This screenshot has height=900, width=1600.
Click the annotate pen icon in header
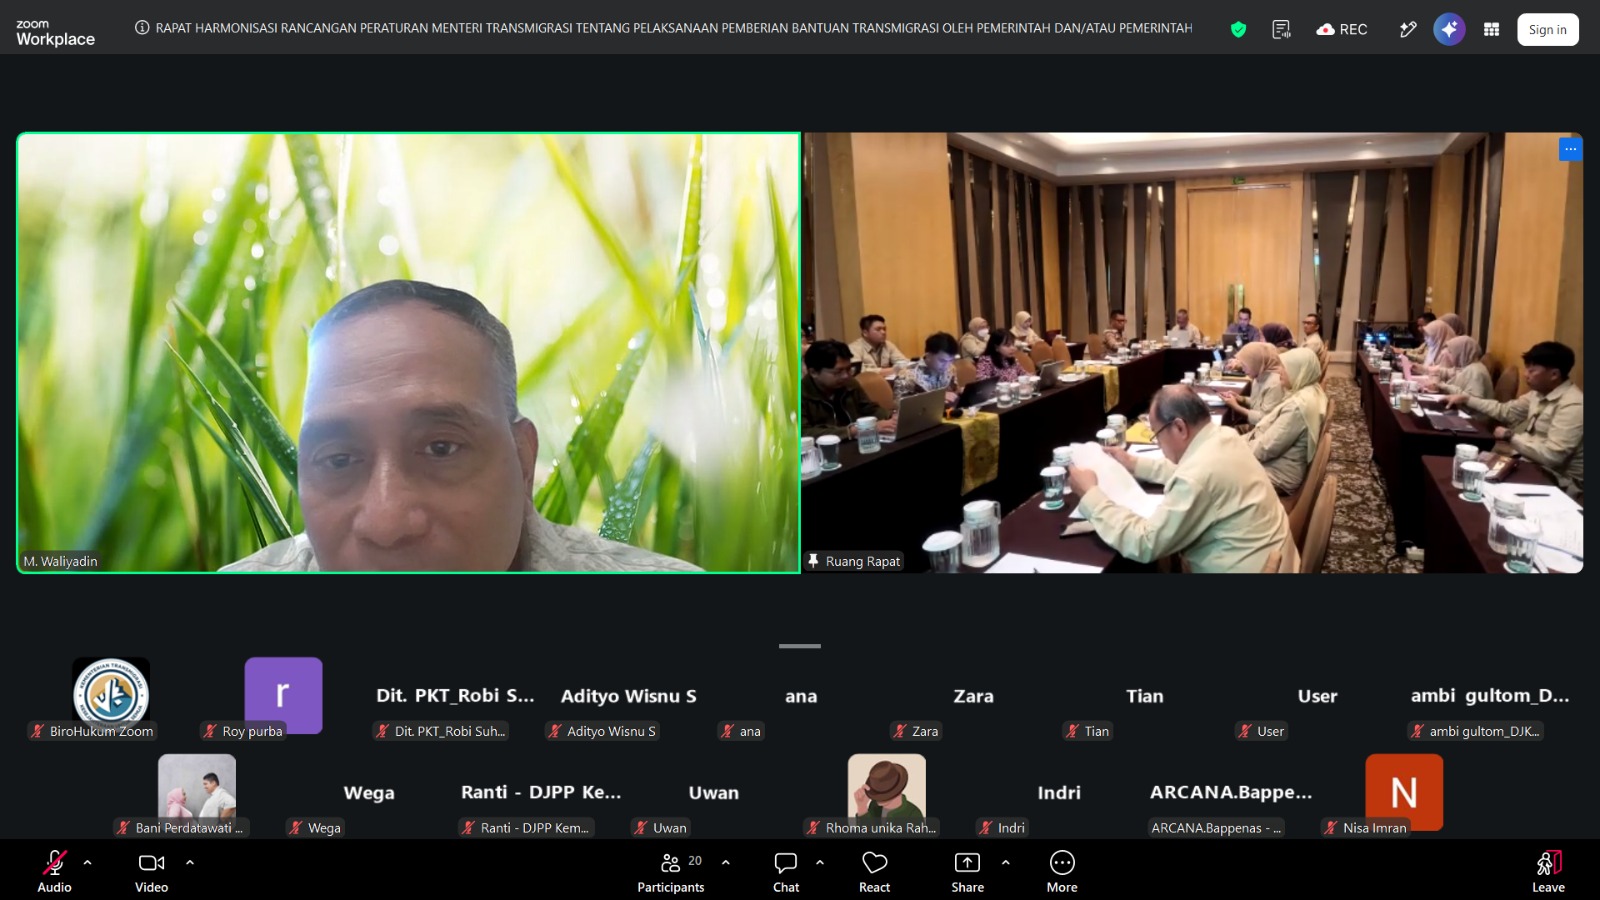[1408, 29]
